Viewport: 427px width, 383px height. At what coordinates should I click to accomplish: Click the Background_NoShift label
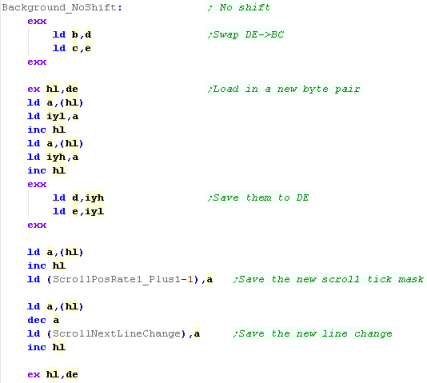click(x=62, y=7)
